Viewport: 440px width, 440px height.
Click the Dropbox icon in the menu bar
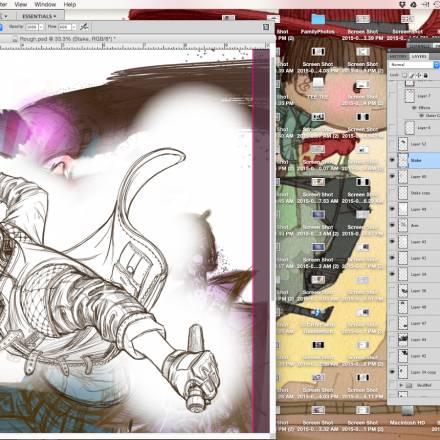click(402, 4)
